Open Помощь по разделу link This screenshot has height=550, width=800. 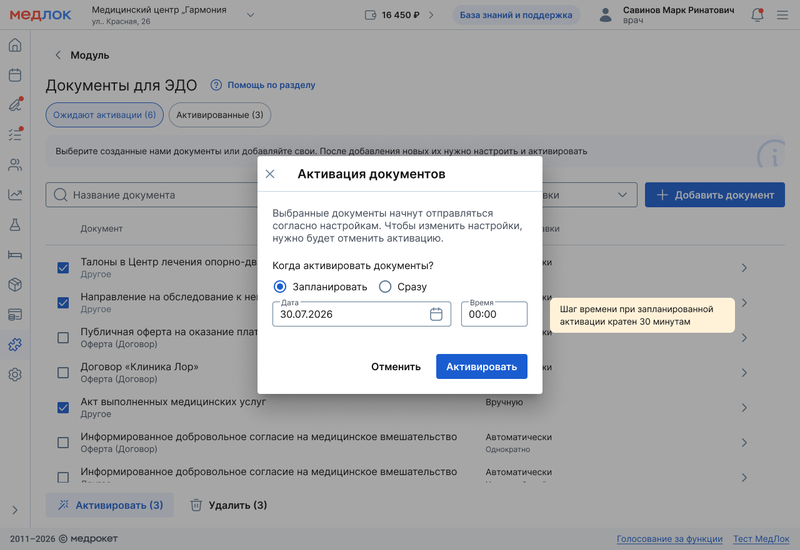pyautogui.click(x=271, y=85)
